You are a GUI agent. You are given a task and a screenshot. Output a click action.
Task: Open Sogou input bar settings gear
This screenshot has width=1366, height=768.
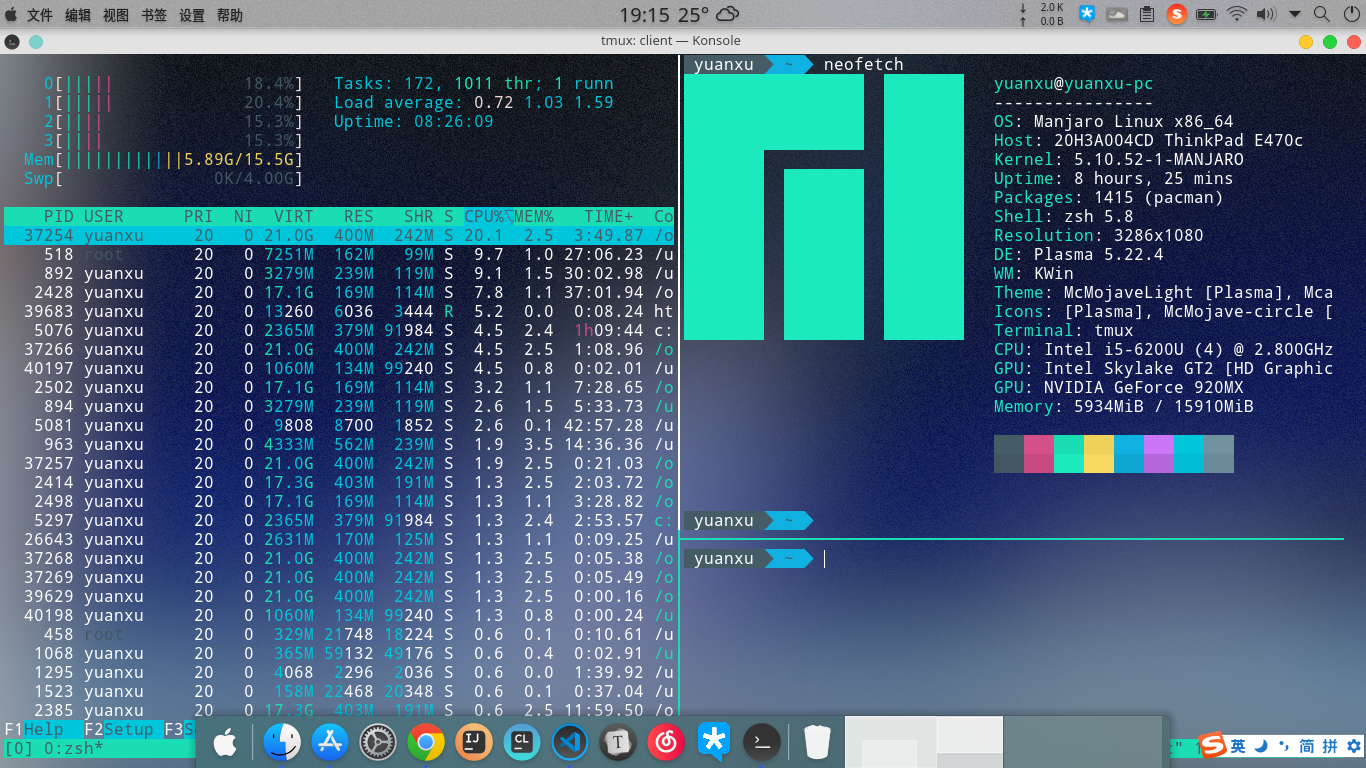point(1354,746)
